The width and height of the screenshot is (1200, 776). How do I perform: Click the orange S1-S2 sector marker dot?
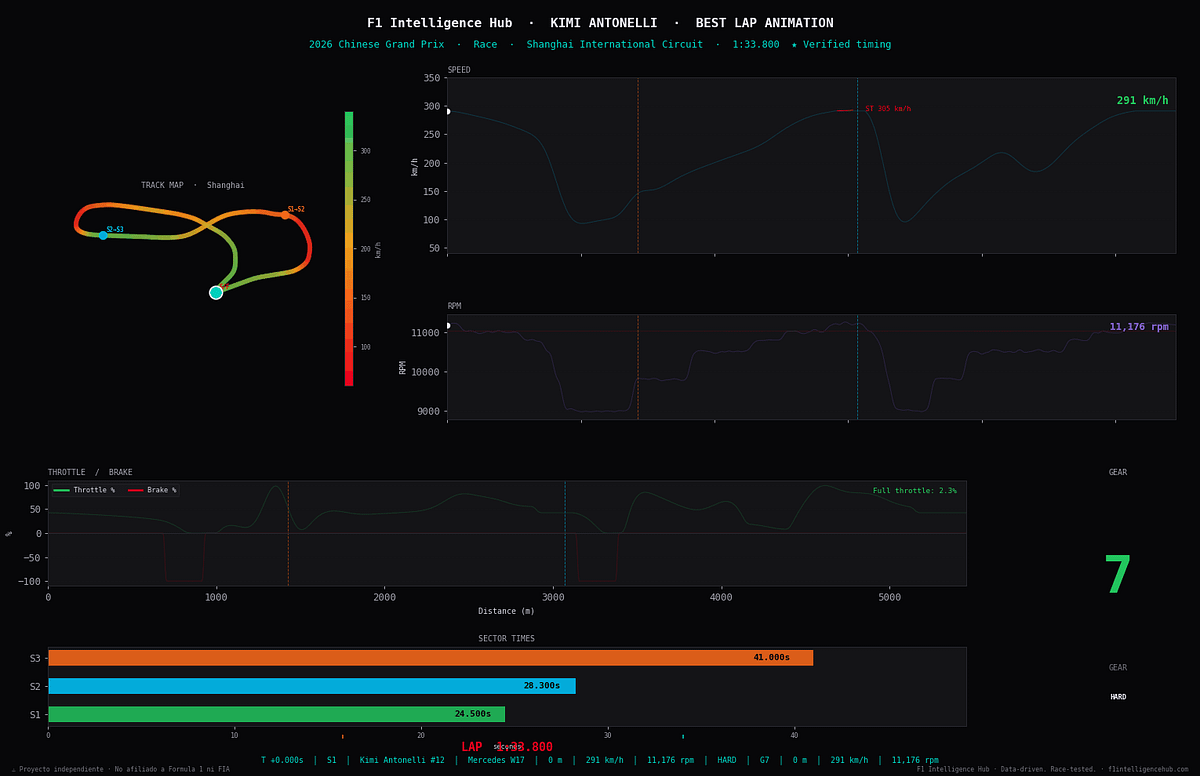285,215
